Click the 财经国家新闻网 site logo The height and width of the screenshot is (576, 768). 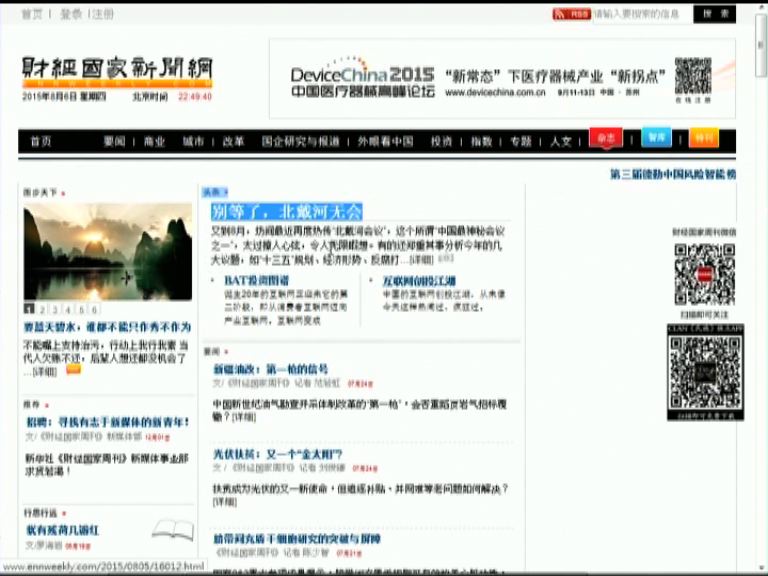(x=118, y=70)
